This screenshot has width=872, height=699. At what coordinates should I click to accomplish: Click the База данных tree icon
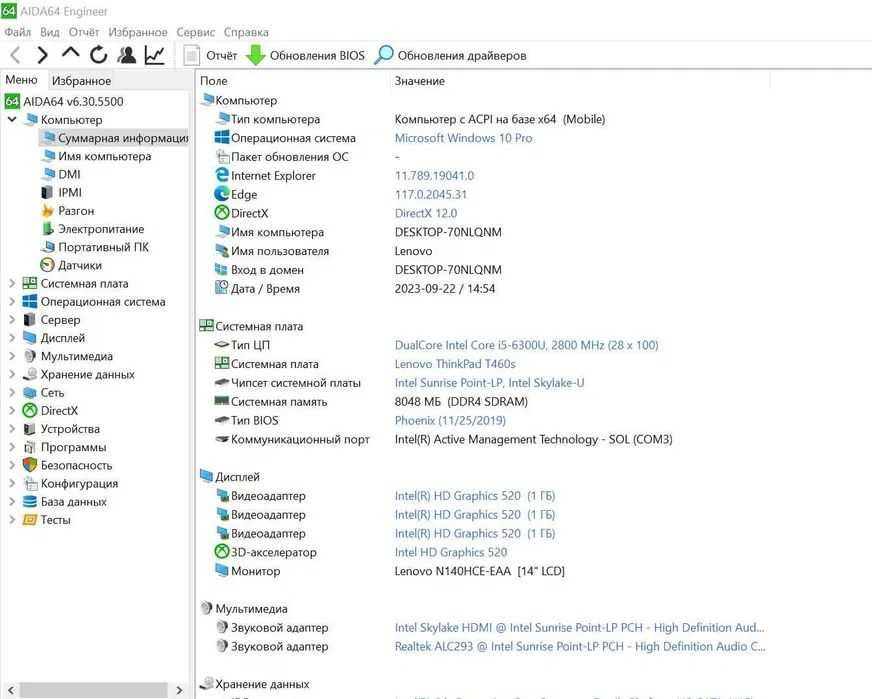(x=29, y=502)
